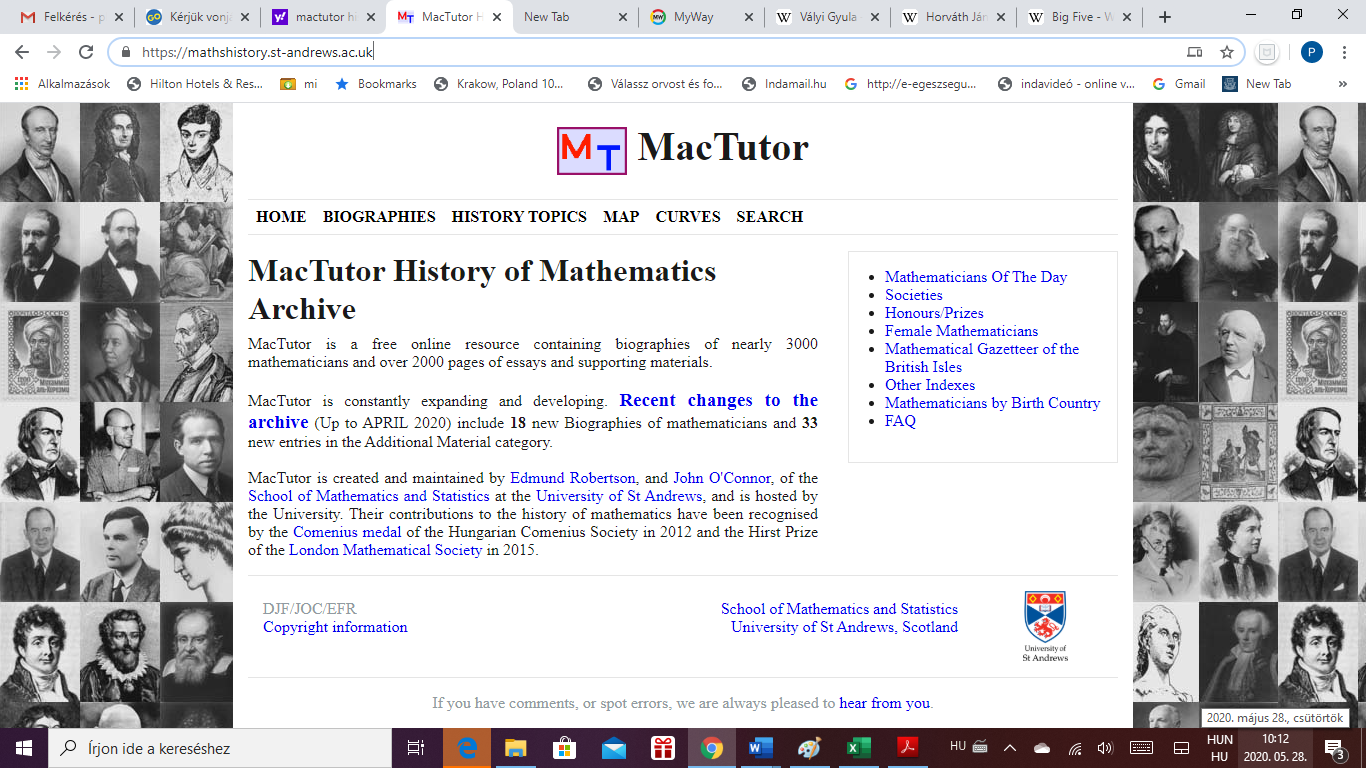
Task: Switch to the Yahoo mactutor tab
Action: (x=322, y=17)
